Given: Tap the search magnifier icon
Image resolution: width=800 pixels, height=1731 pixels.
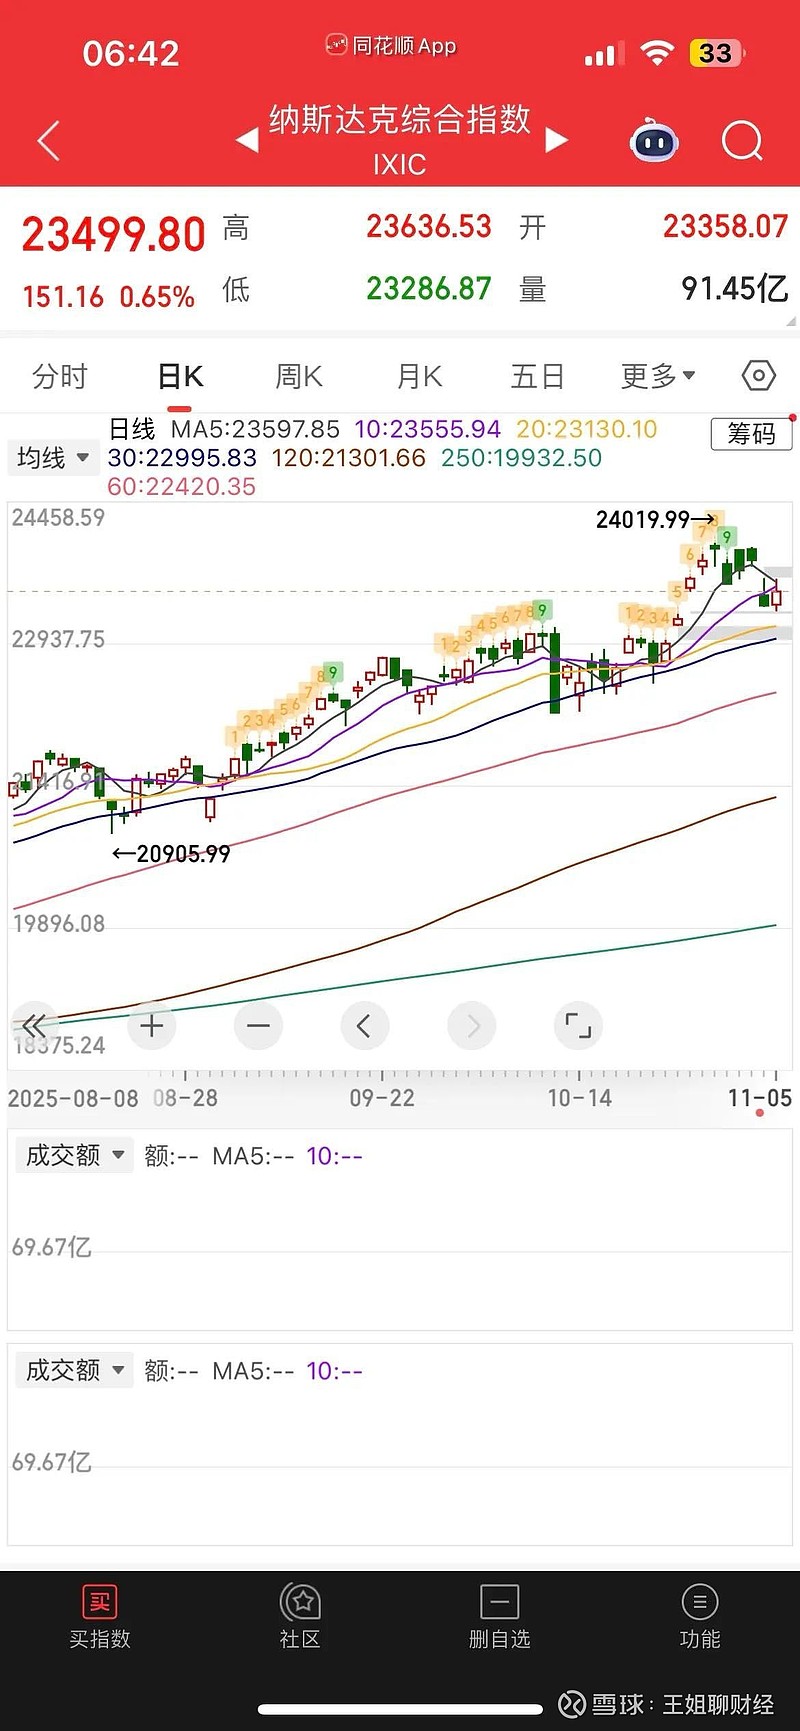Looking at the screenshot, I should [741, 141].
